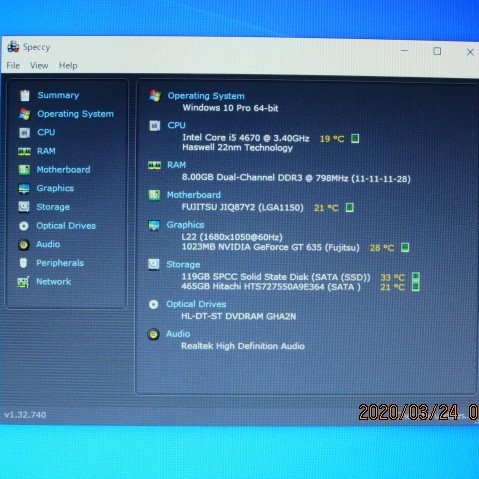Click 'Realtek High Definition Audio' text
479x479 pixels.
[243, 346]
